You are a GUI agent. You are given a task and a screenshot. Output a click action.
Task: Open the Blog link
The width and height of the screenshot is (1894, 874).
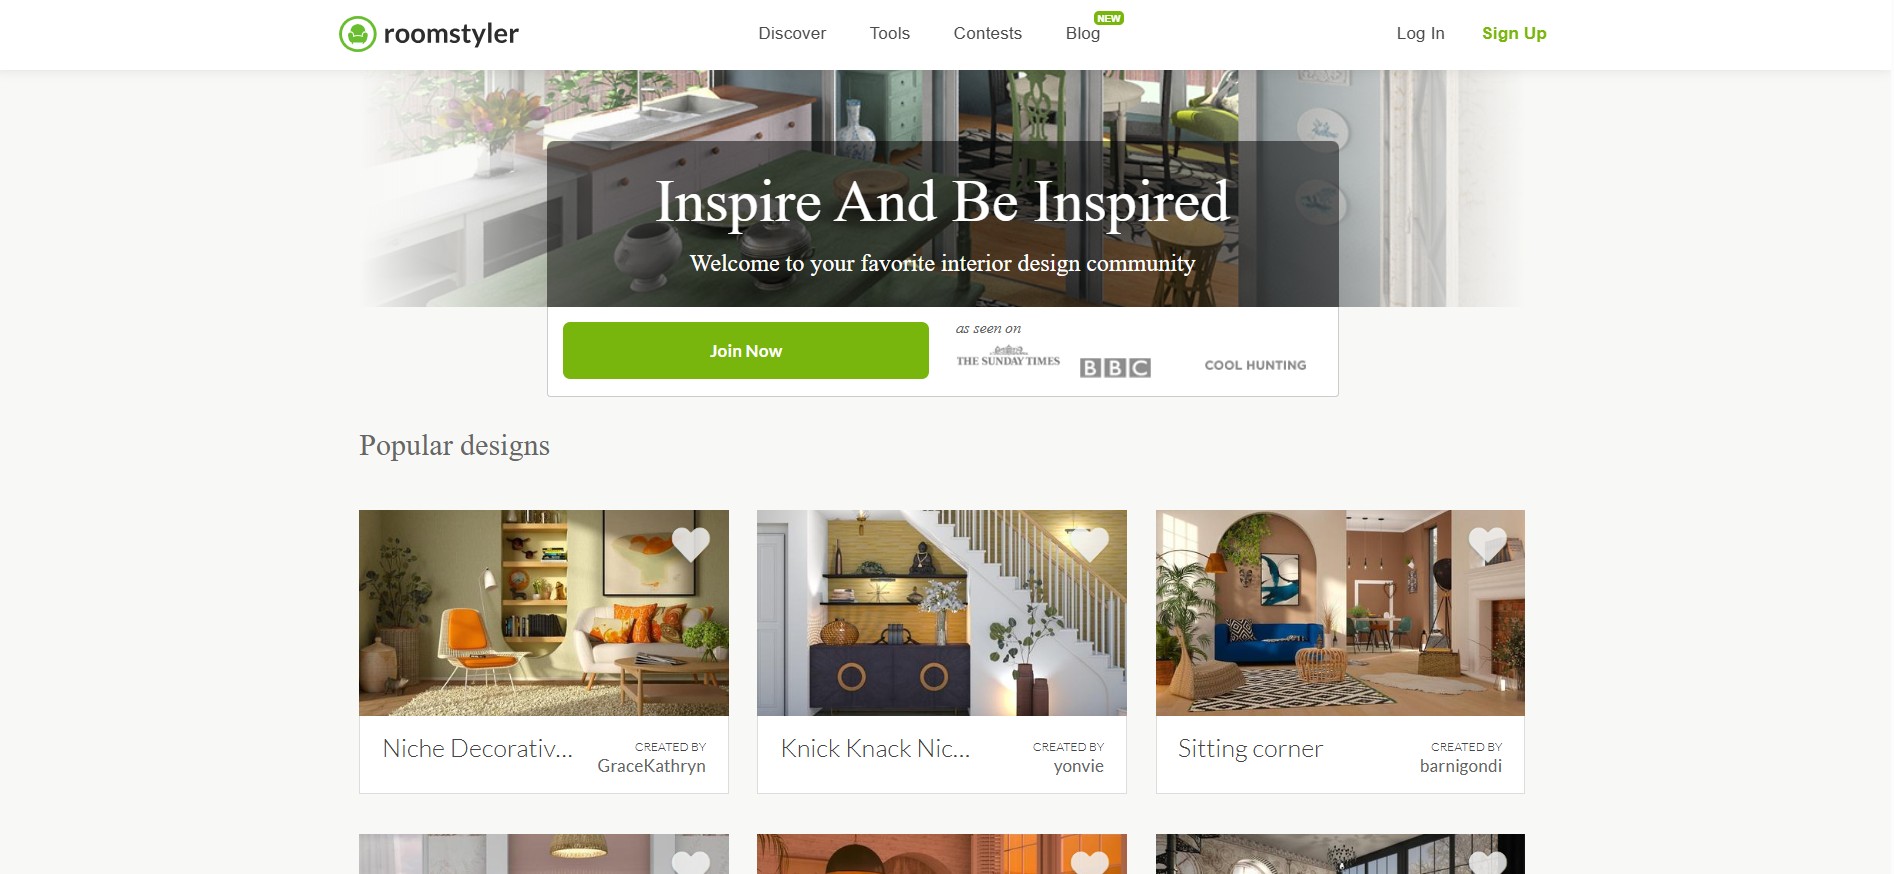(x=1083, y=33)
